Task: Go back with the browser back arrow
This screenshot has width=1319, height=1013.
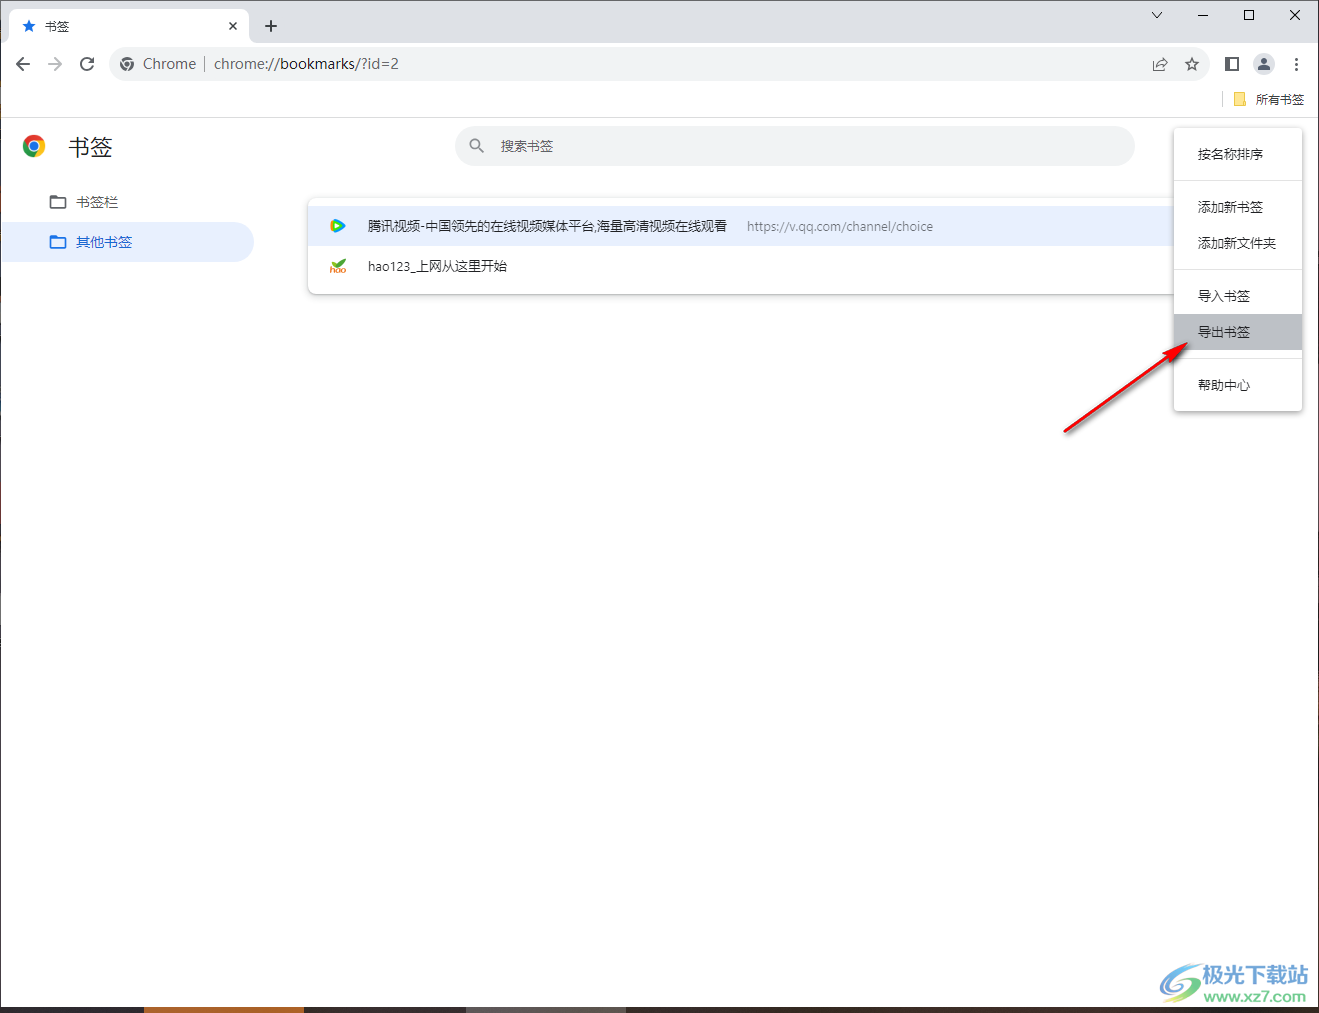Action: 23,64
